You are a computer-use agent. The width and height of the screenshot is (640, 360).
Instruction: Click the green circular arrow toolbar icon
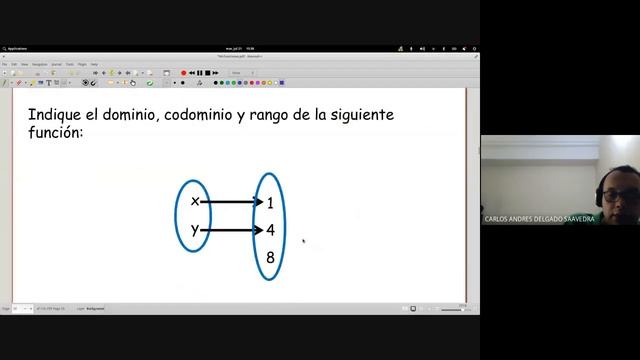point(150,83)
